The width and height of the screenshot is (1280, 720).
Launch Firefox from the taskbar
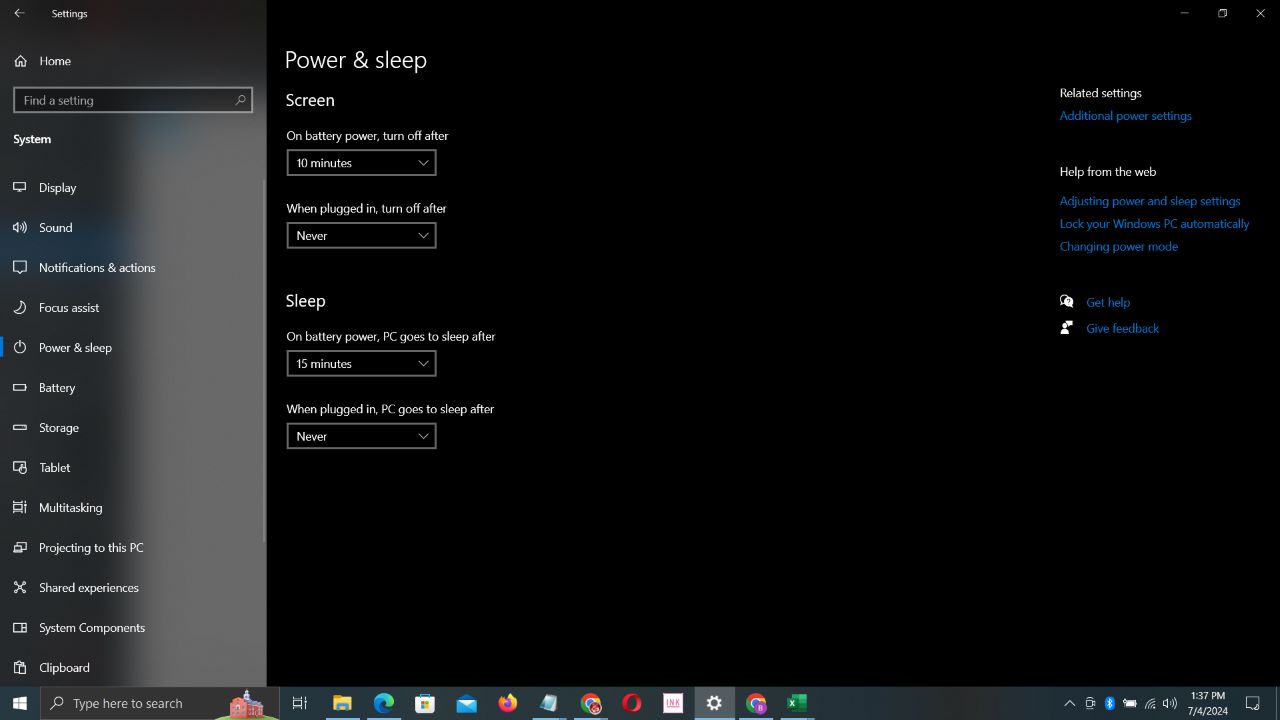click(x=508, y=703)
